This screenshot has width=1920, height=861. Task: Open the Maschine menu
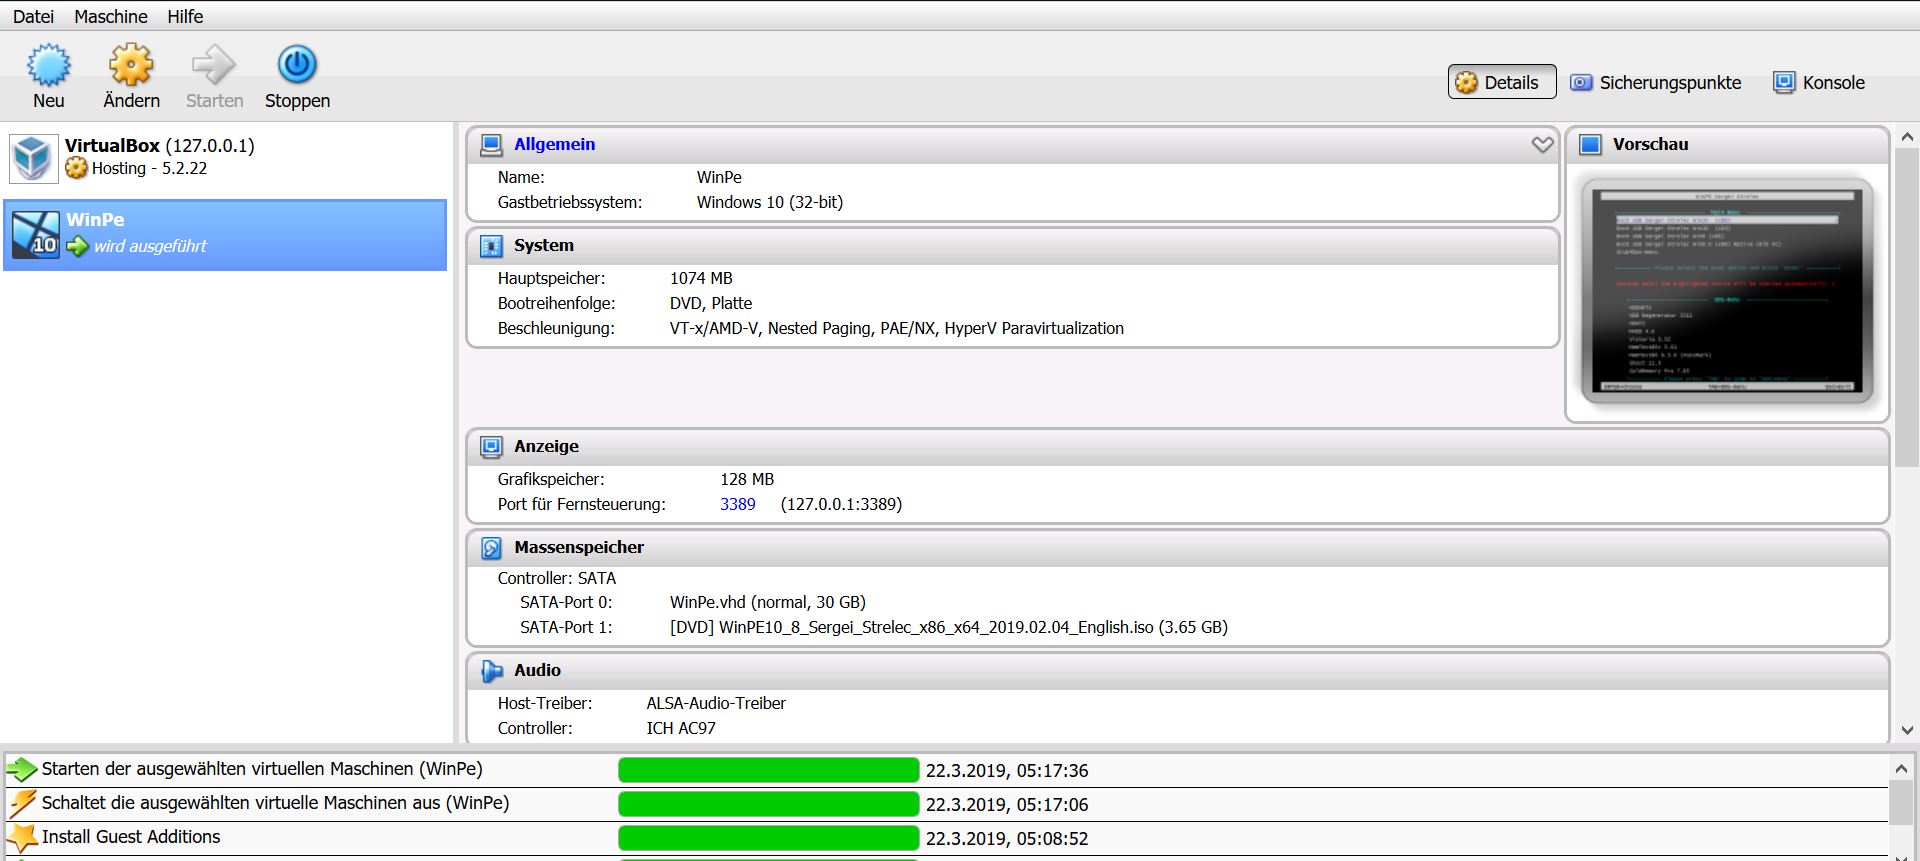111,16
